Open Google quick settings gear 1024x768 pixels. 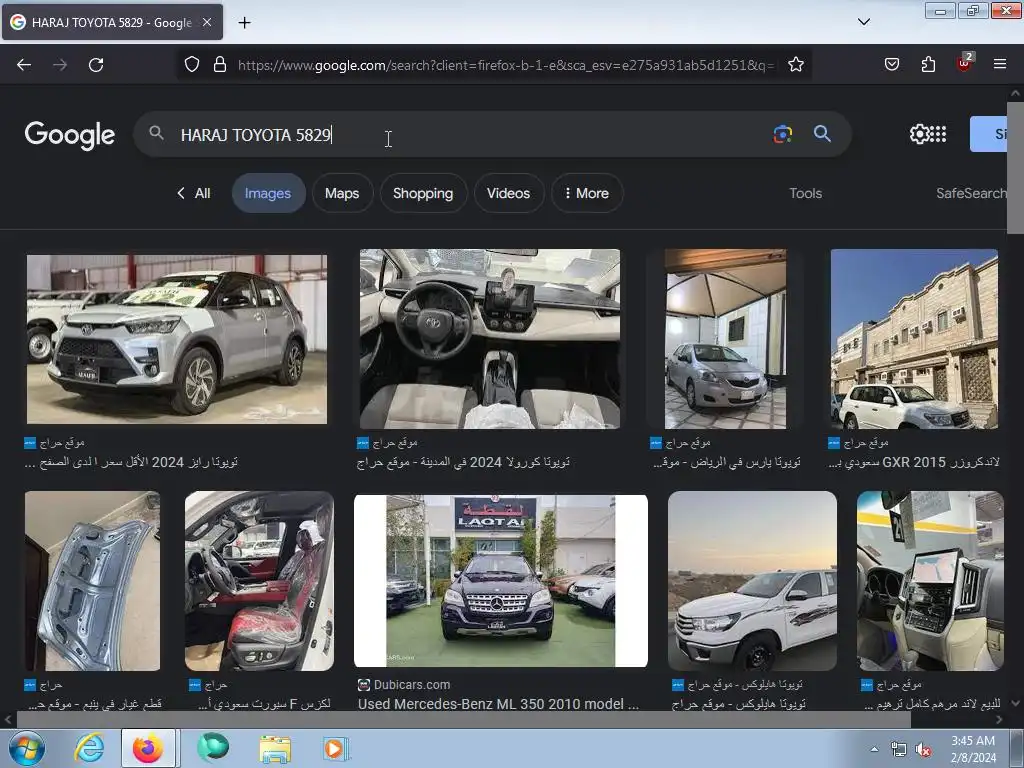(x=918, y=134)
